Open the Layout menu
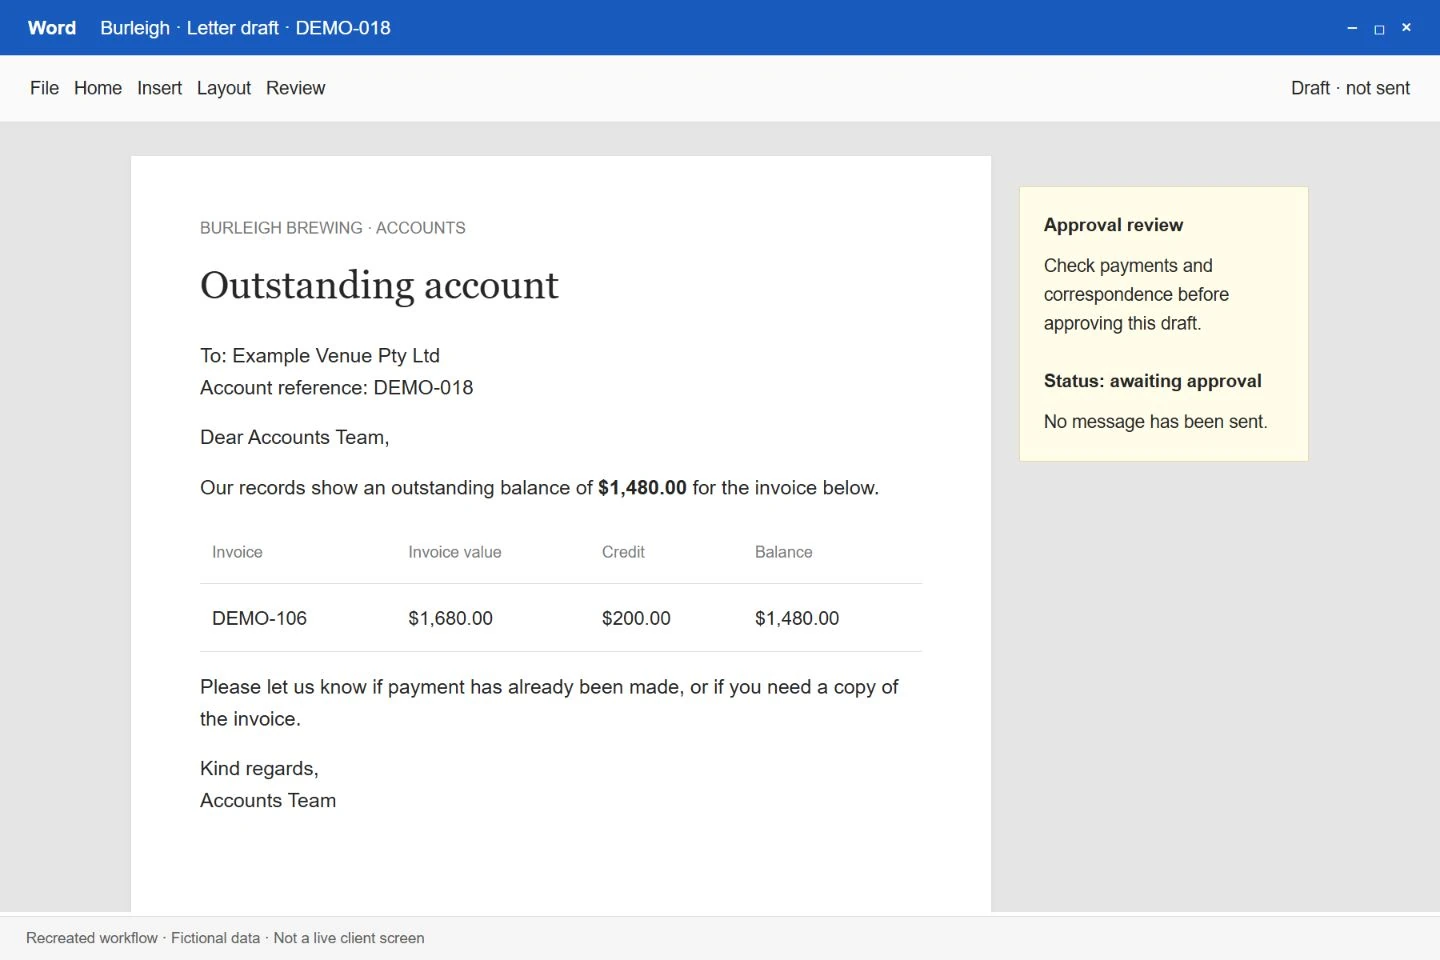 point(224,88)
